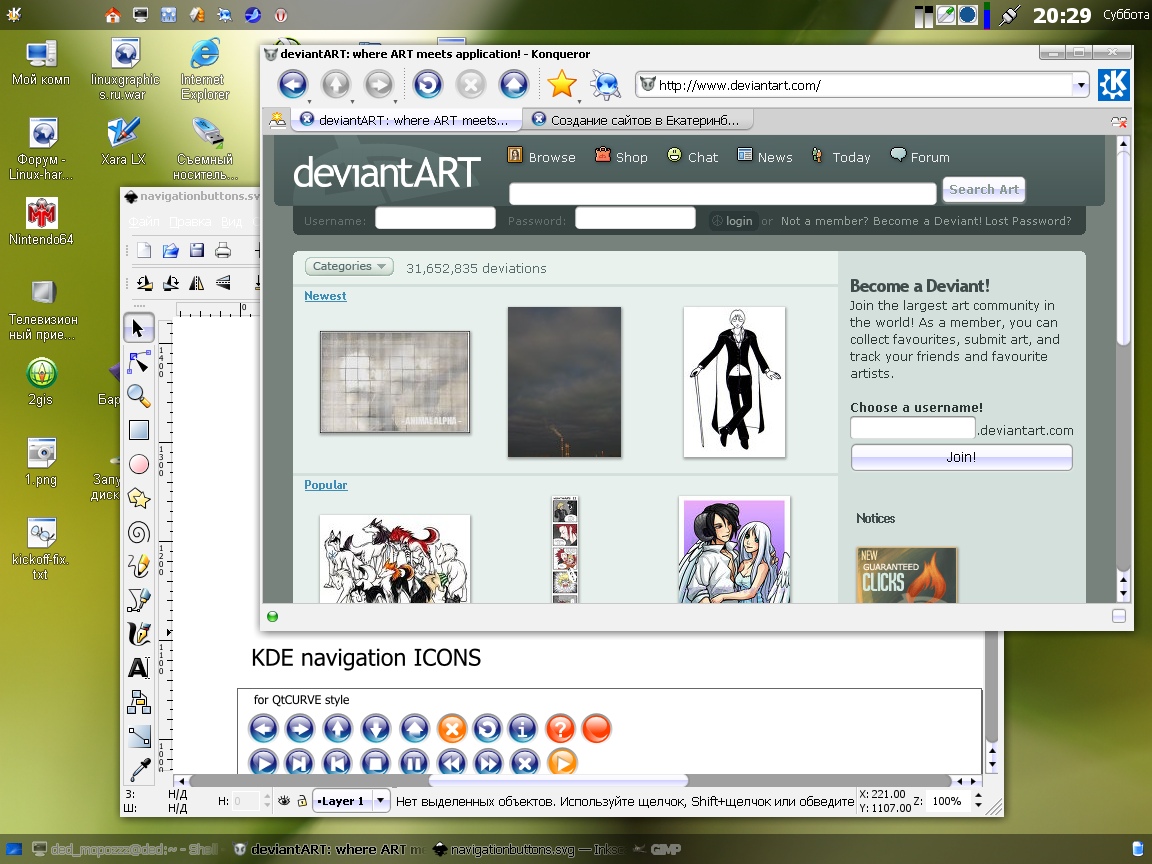Click the login button on deviantART
Viewport: 1152px width, 864px height.
click(x=732, y=220)
